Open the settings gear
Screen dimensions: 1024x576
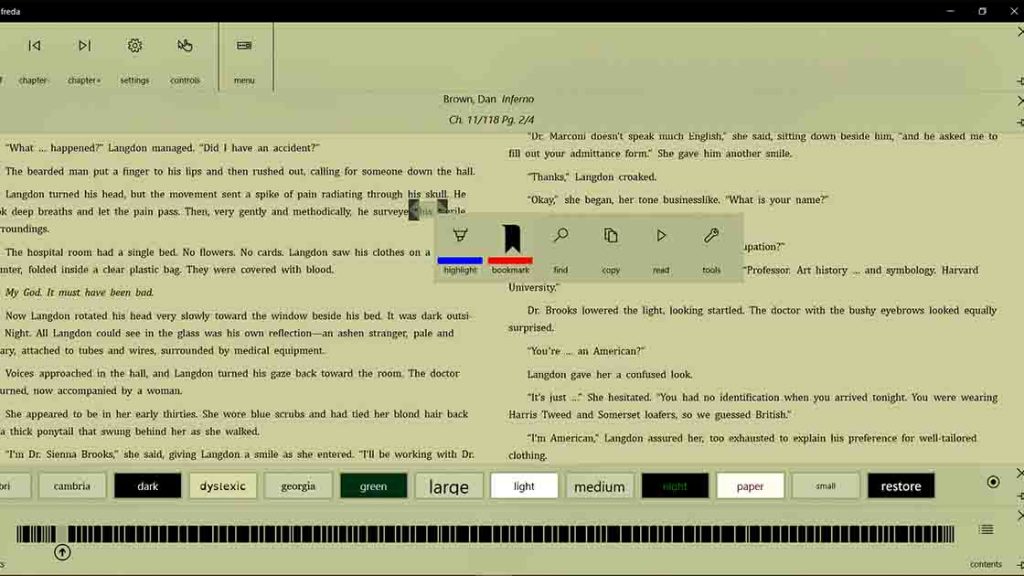135,46
